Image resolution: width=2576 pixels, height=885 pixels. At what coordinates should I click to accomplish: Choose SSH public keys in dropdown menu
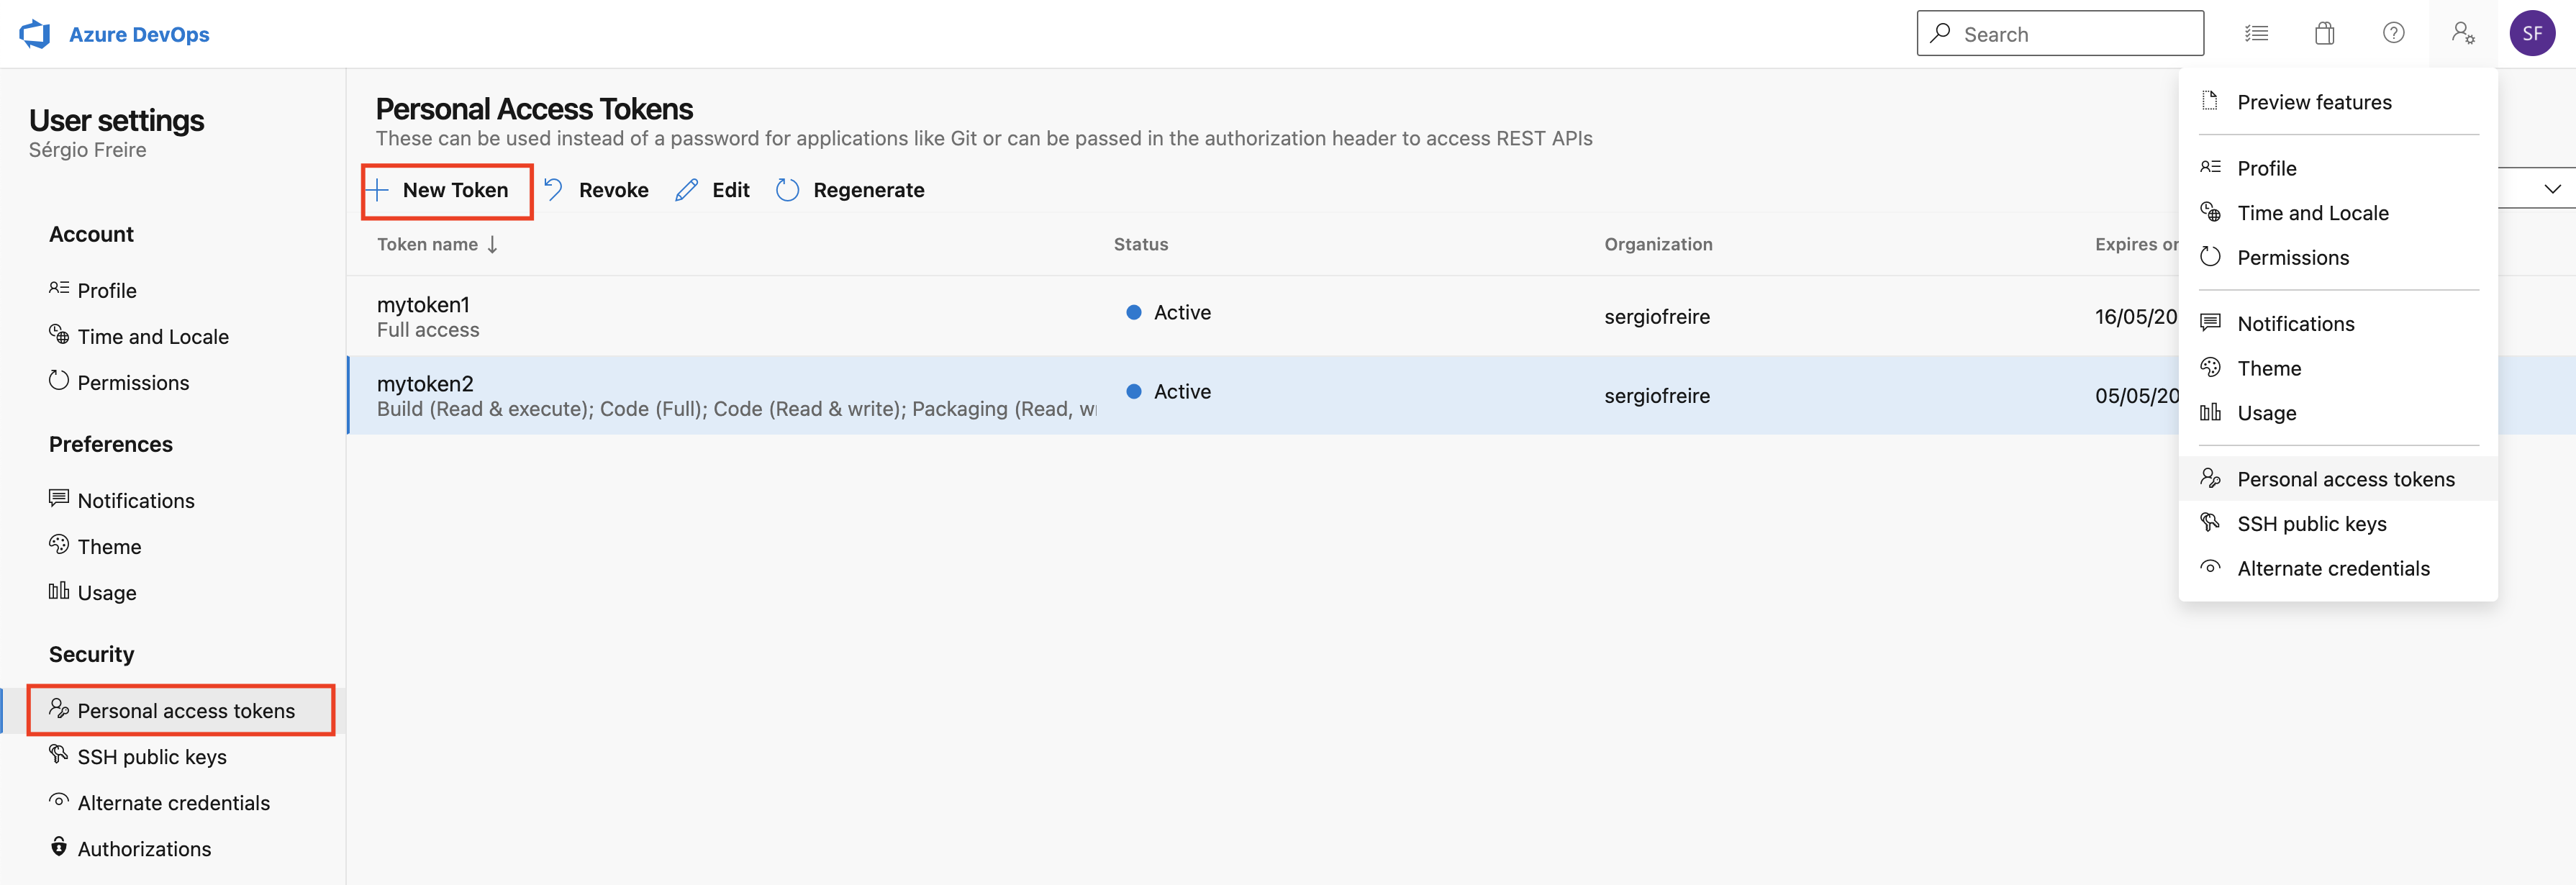point(2338,524)
